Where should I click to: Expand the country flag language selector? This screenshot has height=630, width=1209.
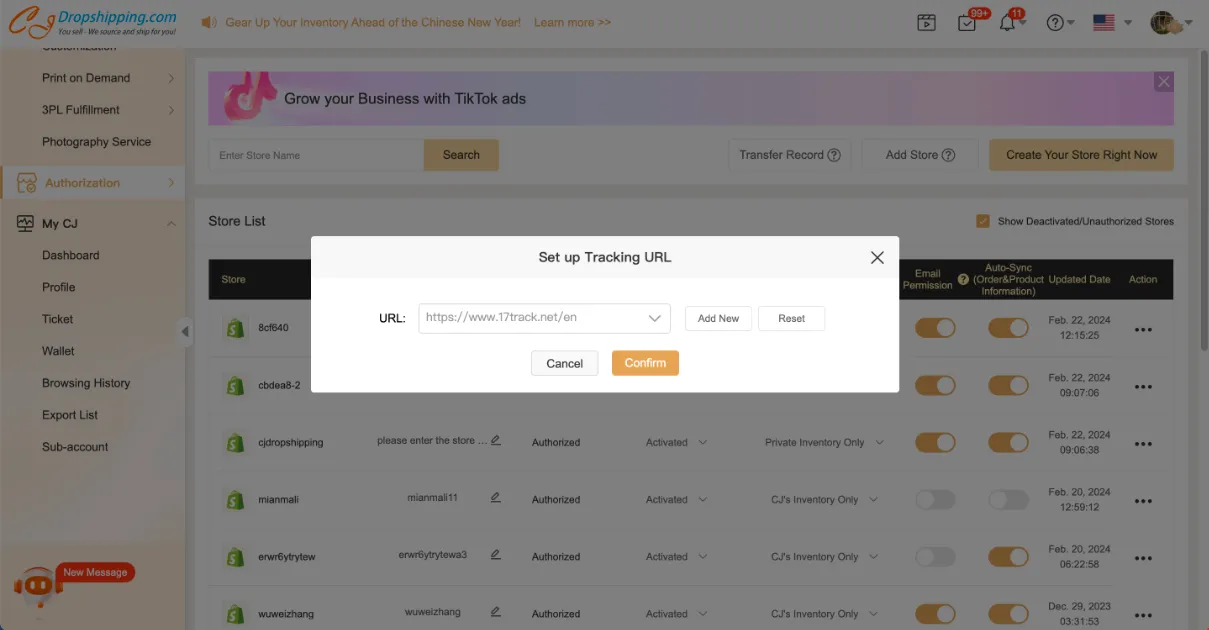click(x=1112, y=23)
